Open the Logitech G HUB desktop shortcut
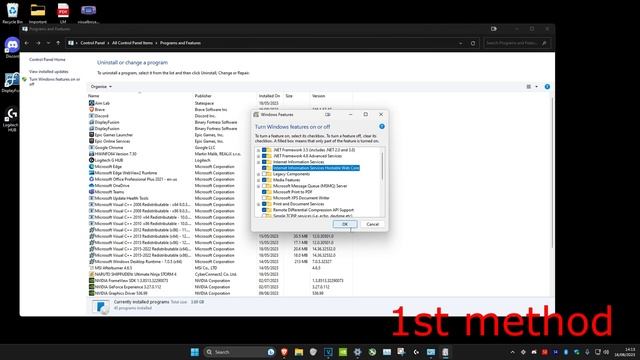The width and height of the screenshot is (640, 360). tap(11, 119)
